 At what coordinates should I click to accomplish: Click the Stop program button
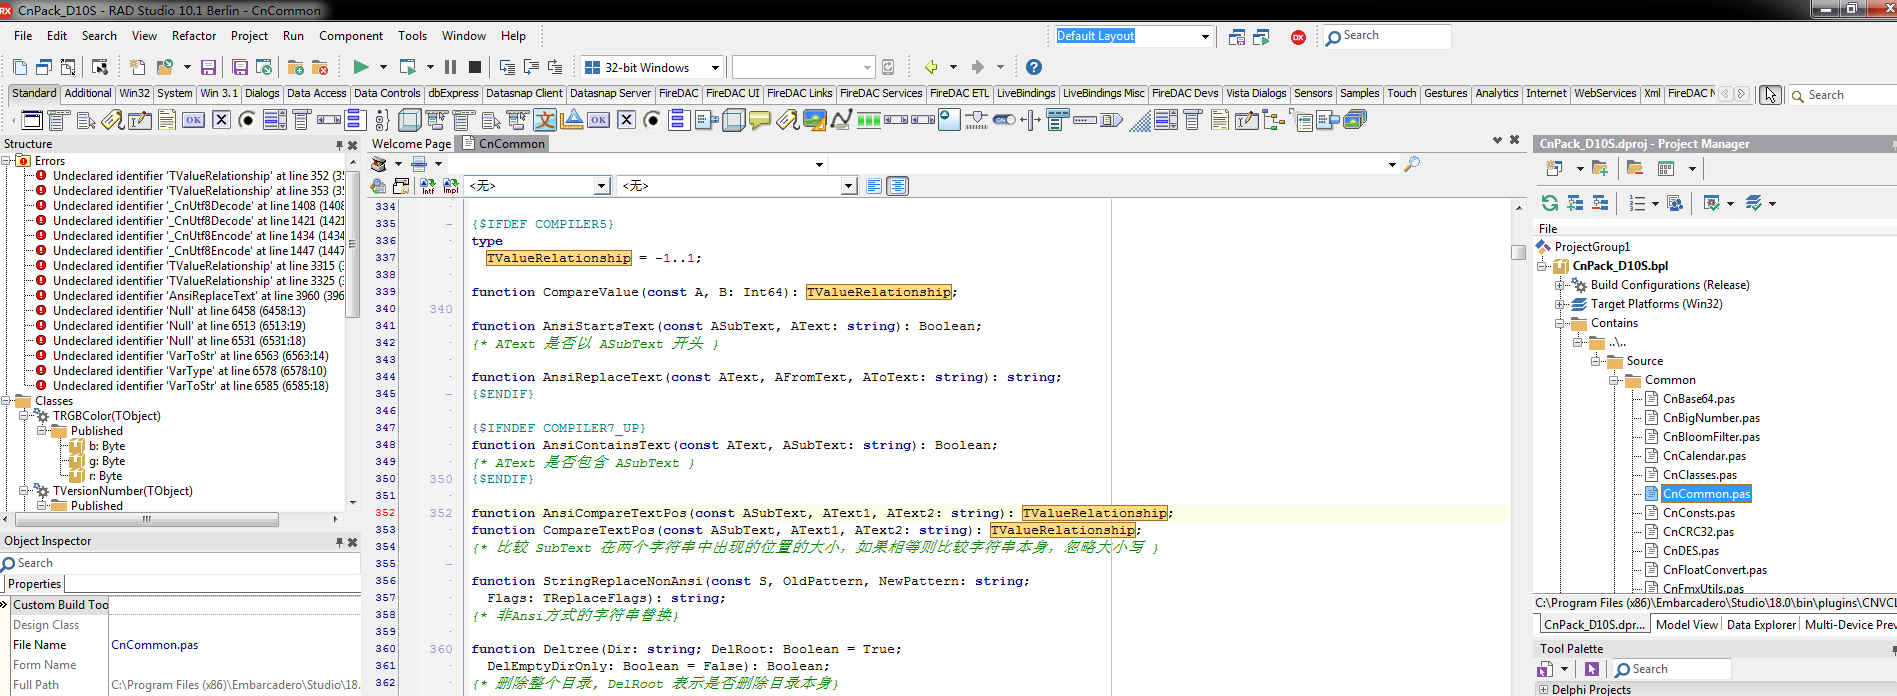(475, 67)
